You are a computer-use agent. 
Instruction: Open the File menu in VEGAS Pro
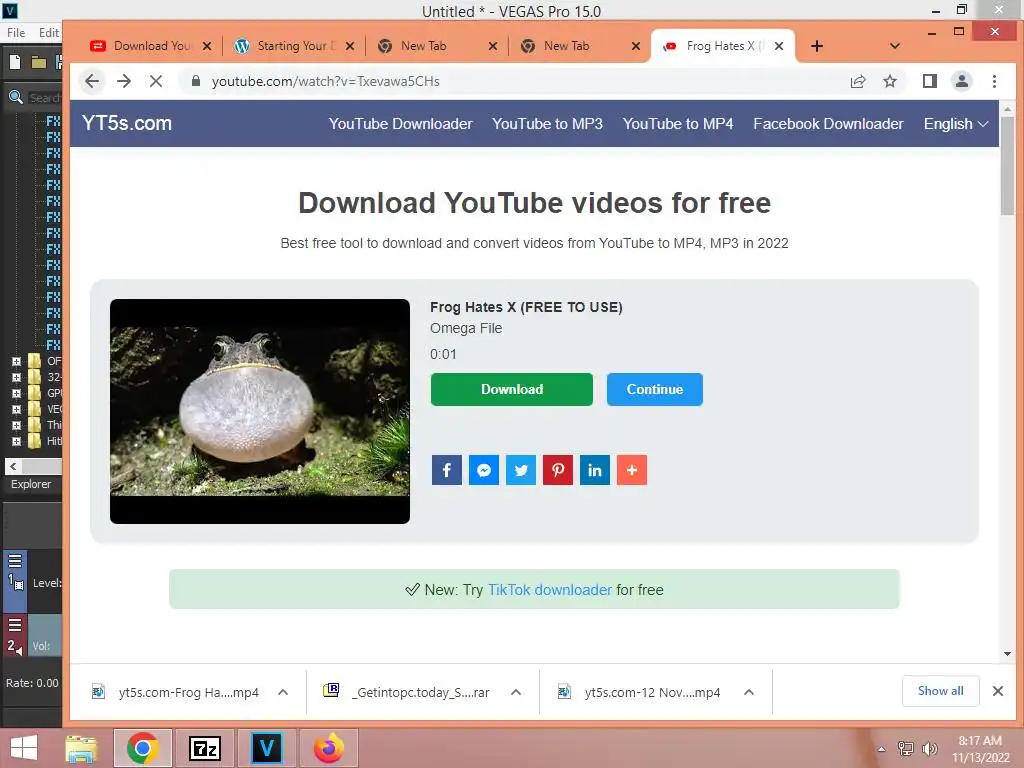[16, 33]
